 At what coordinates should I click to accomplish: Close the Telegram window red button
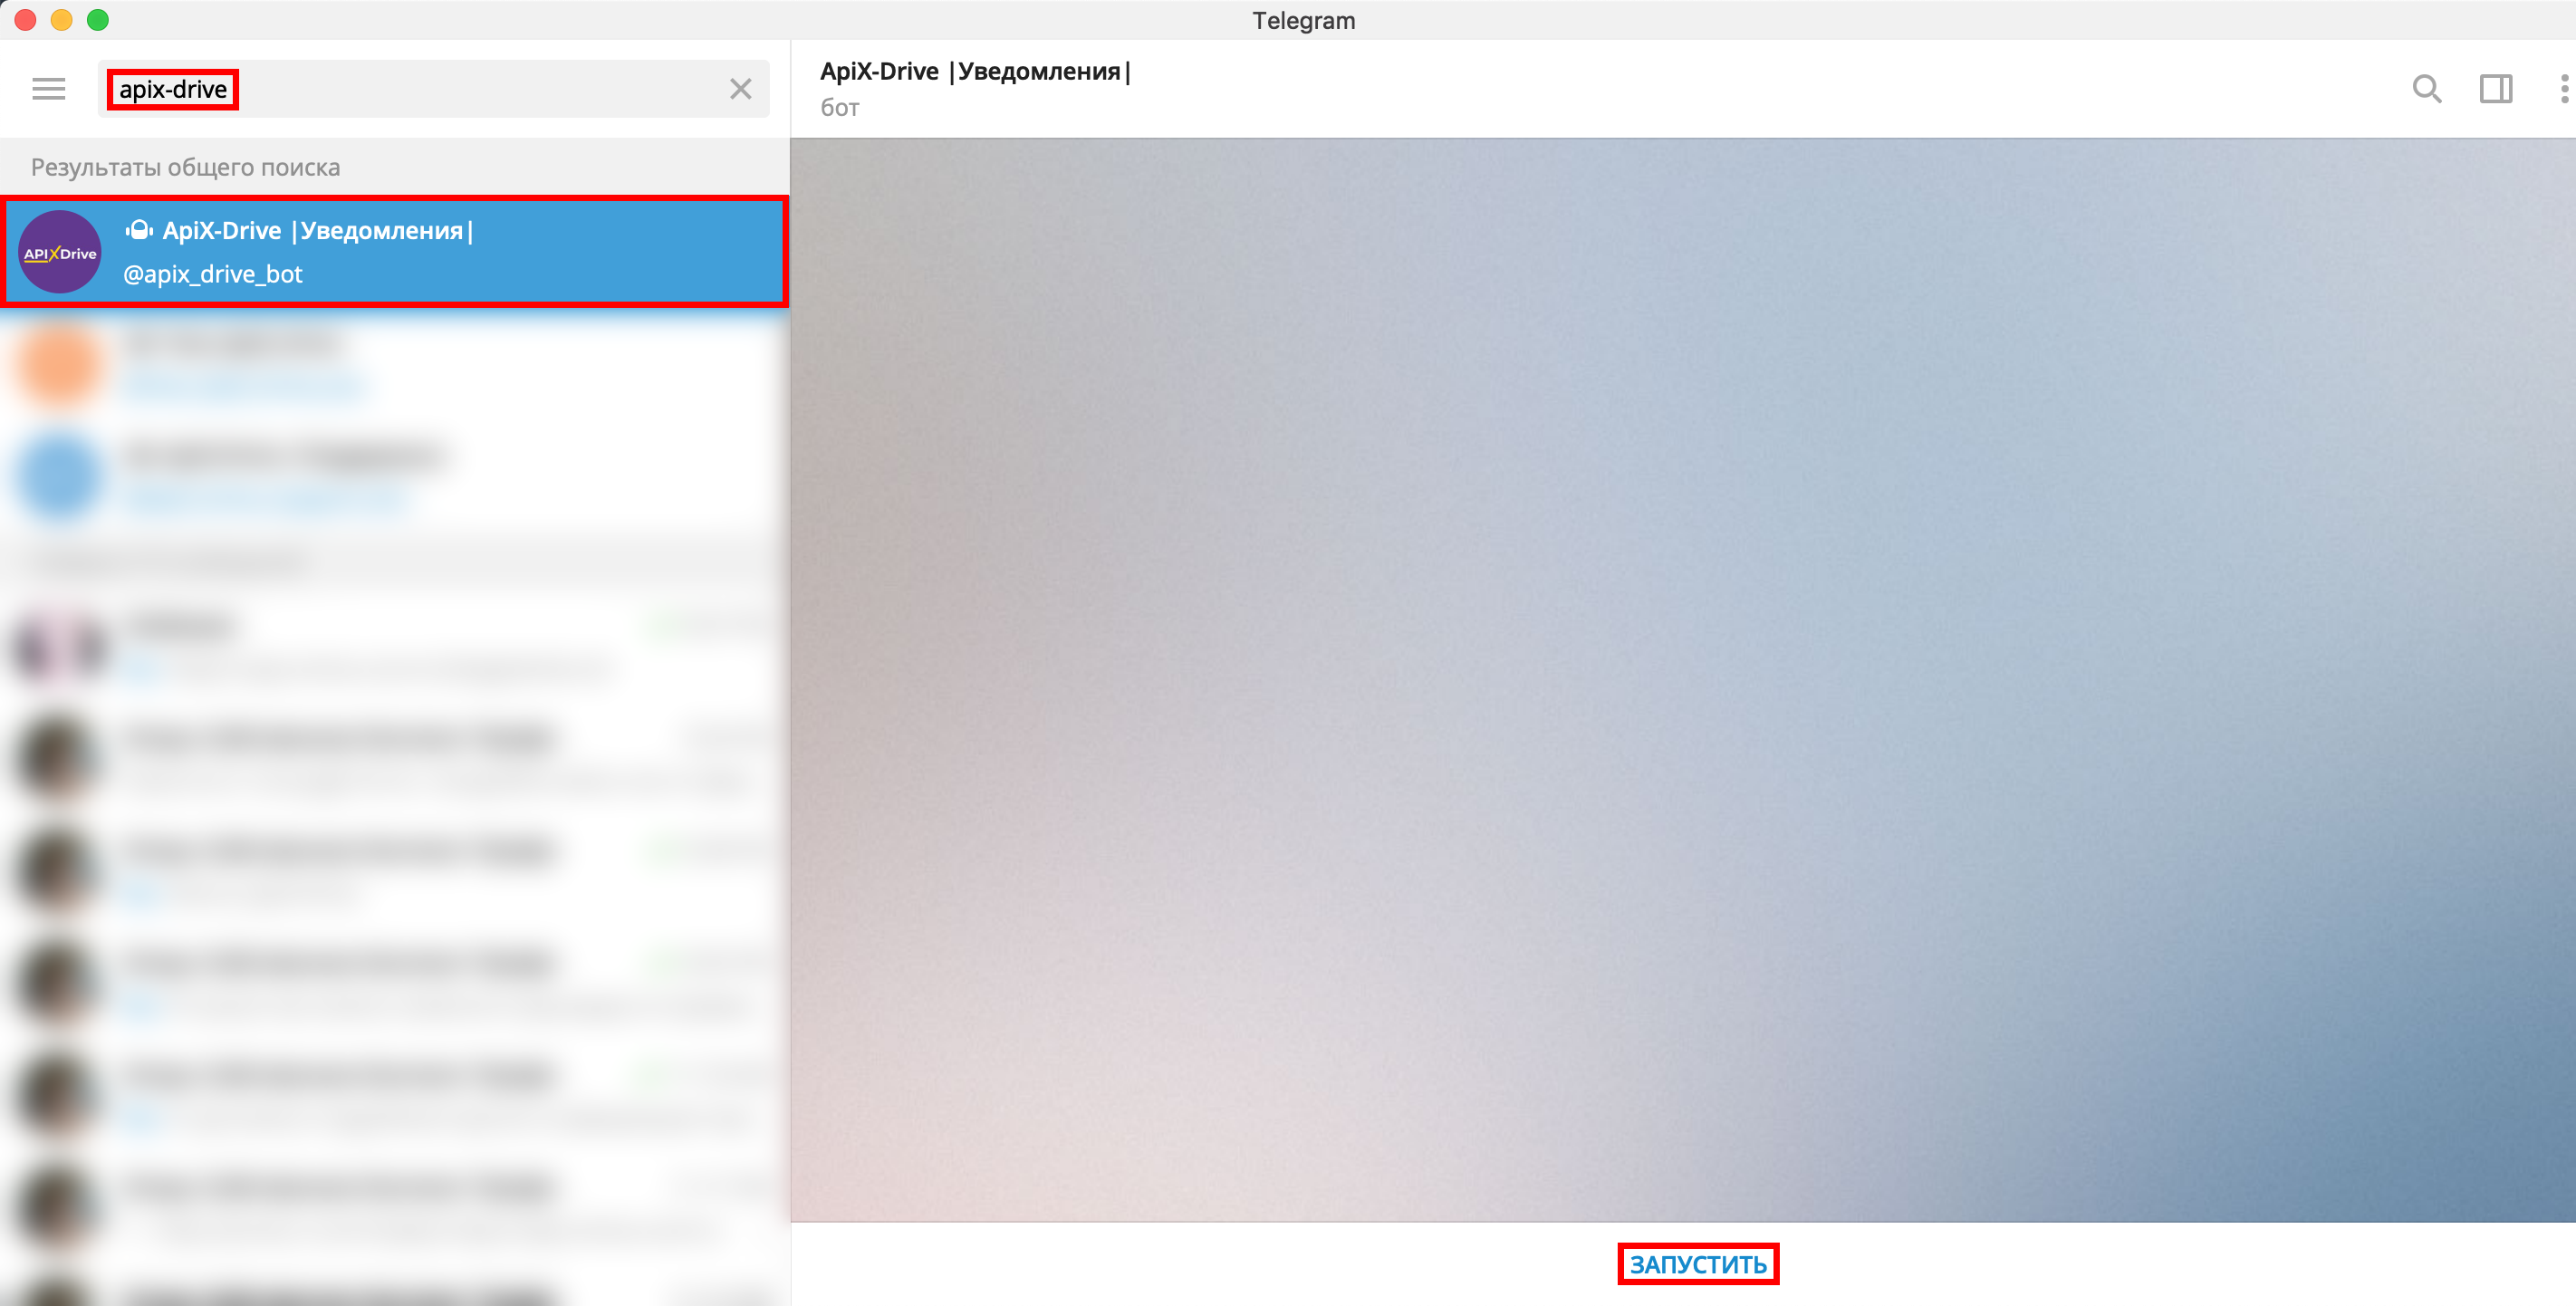(26, 20)
